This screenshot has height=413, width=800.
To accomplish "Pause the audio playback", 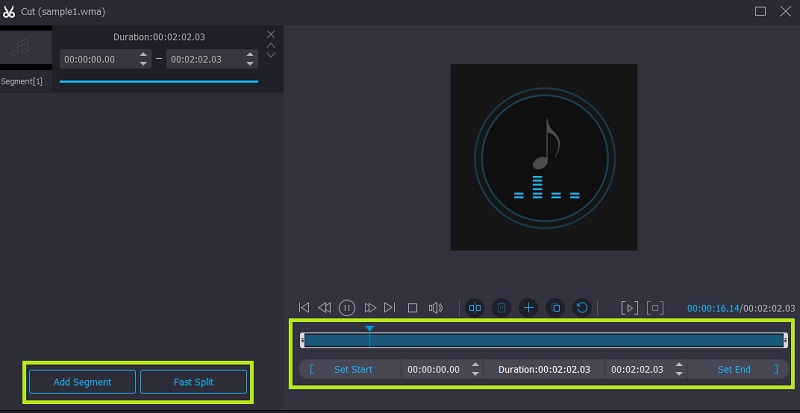I will point(347,308).
